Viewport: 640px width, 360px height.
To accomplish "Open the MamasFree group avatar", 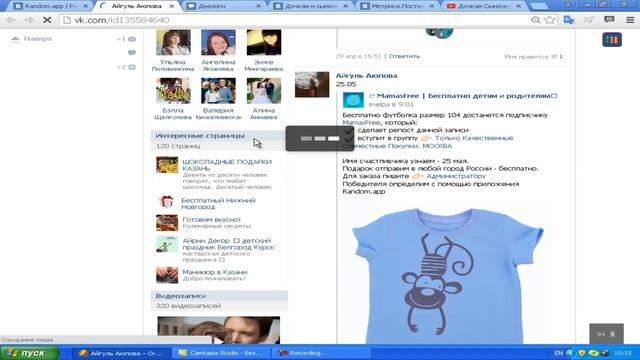I will click(353, 100).
